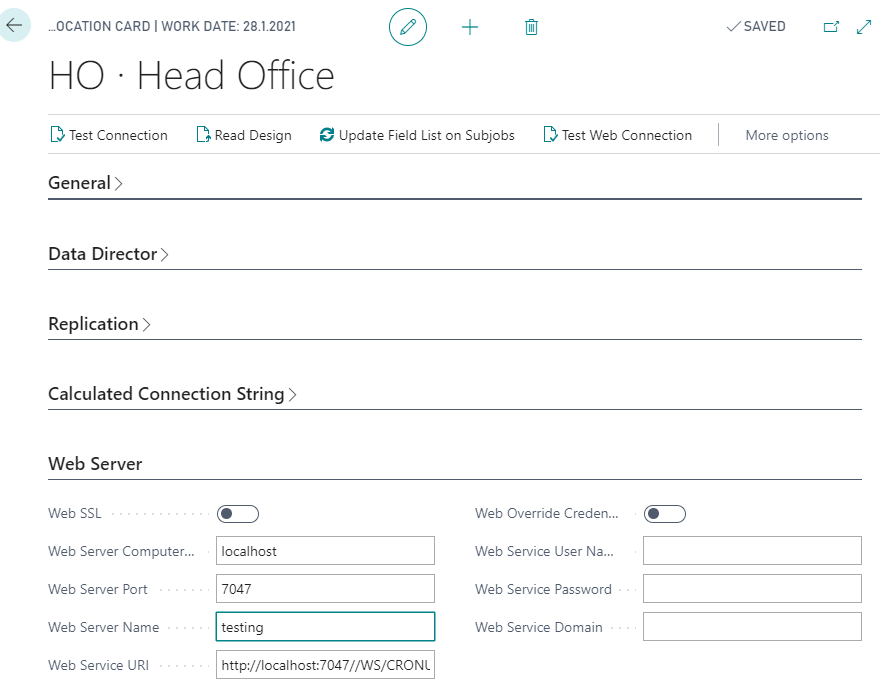Collapse the Web Server section header
This screenshot has height=688, width=882.
point(95,464)
